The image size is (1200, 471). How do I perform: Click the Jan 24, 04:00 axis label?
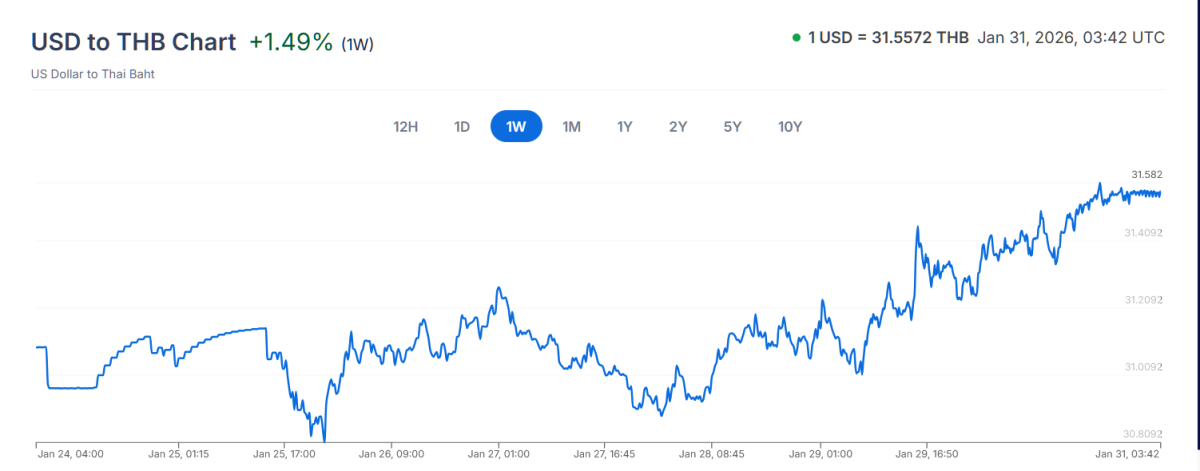(x=71, y=454)
